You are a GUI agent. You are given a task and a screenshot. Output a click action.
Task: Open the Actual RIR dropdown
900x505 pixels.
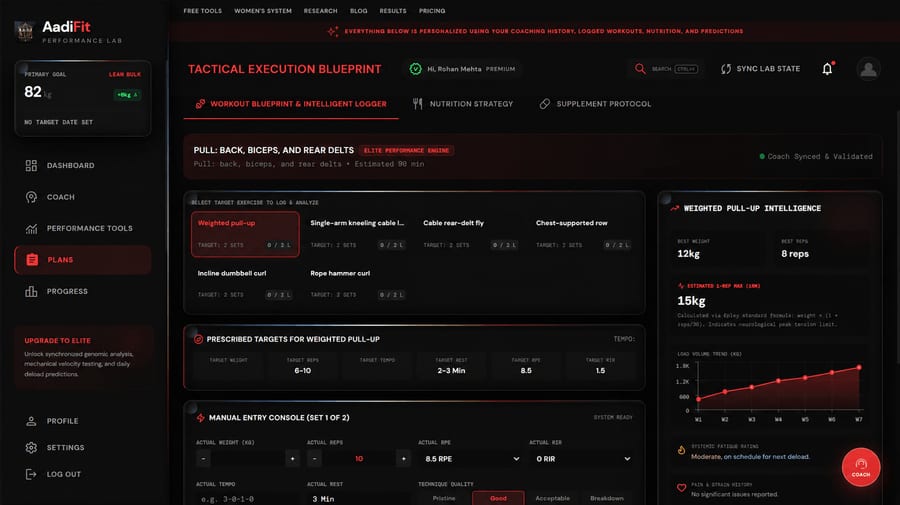click(x=581, y=459)
